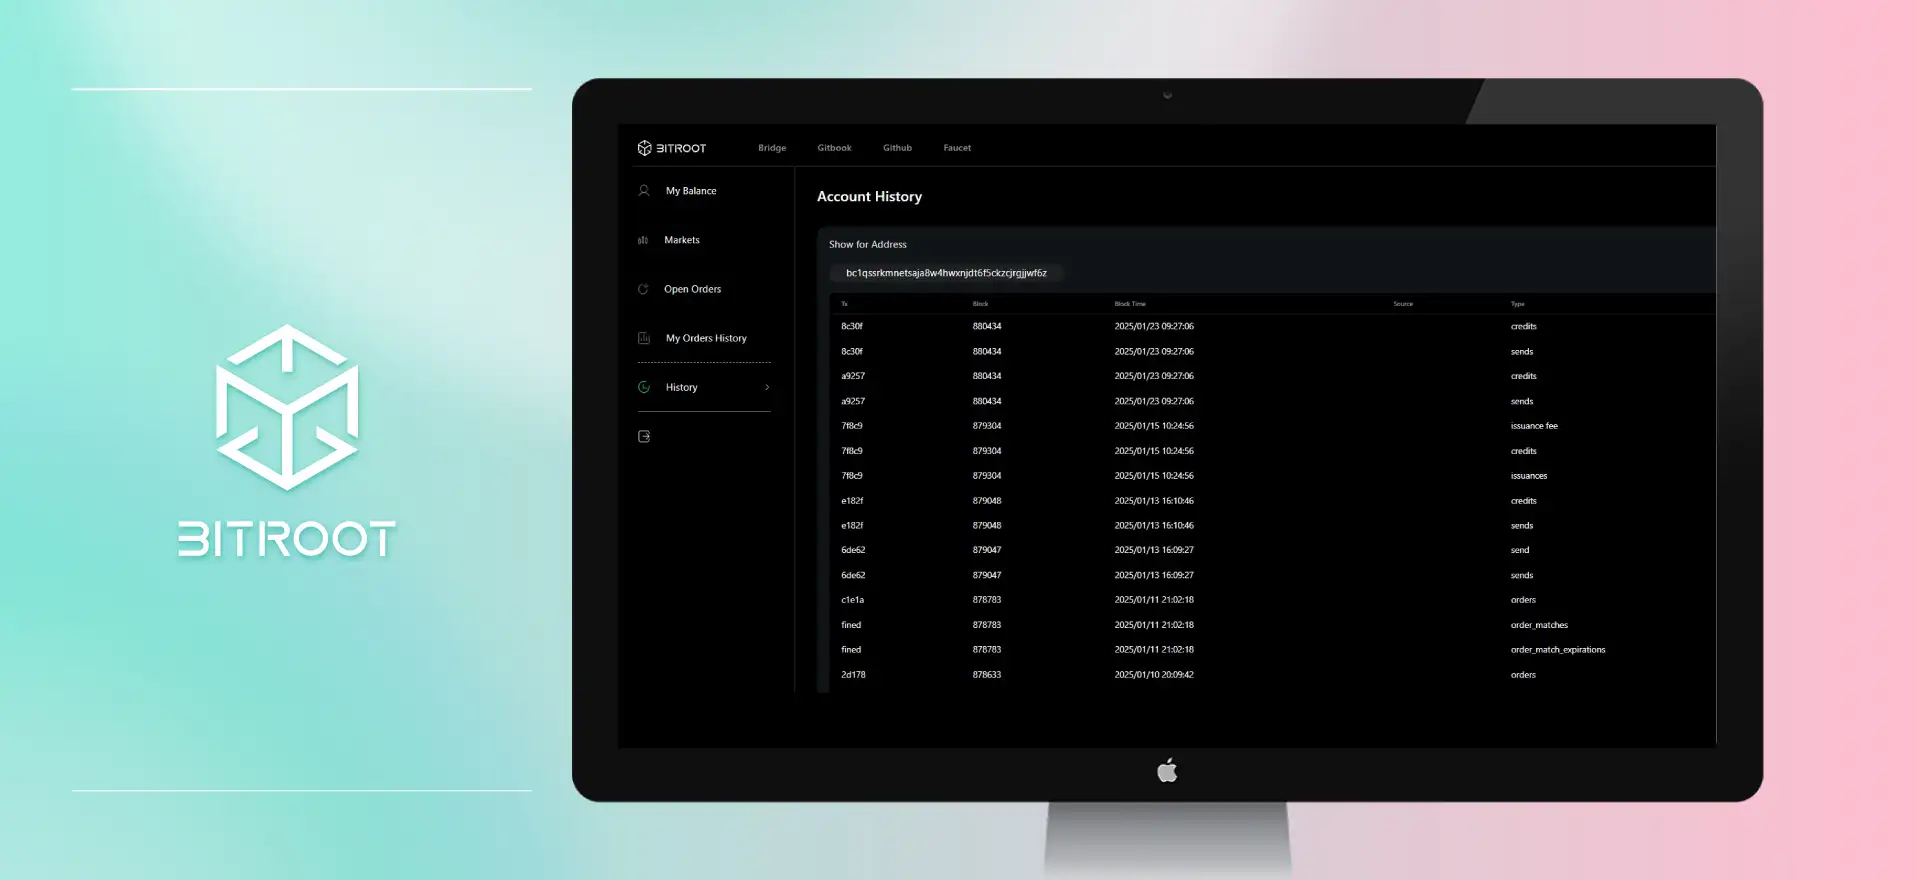
Task: Select the issuance fee row for 7f8c9
Action: pyautogui.click(x=1533, y=426)
